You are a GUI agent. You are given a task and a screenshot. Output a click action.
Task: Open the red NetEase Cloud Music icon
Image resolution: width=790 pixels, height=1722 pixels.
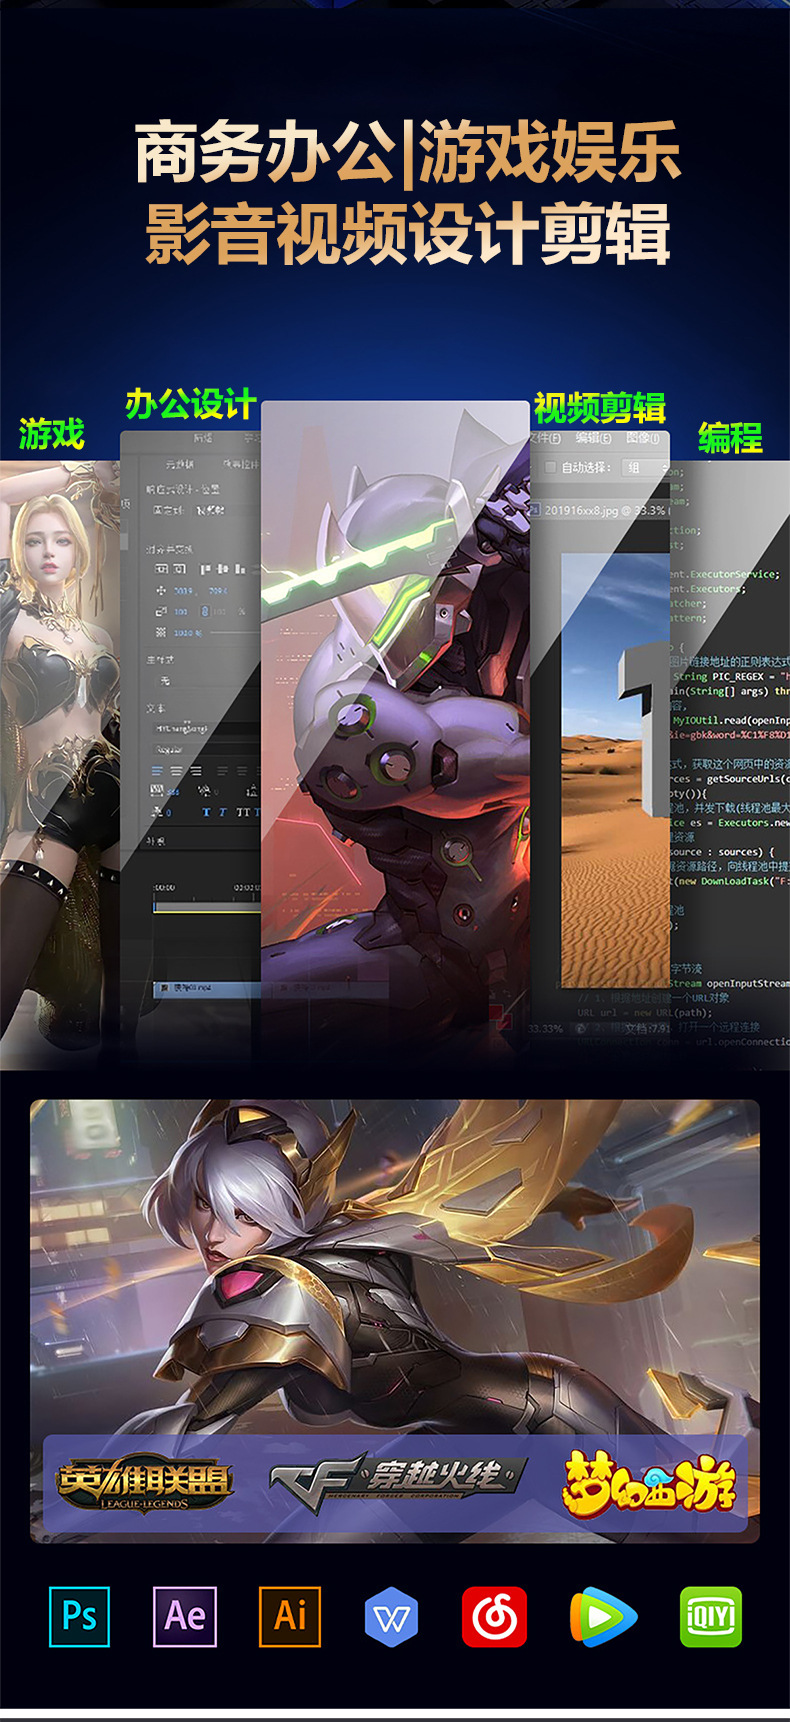[x=494, y=1616]
